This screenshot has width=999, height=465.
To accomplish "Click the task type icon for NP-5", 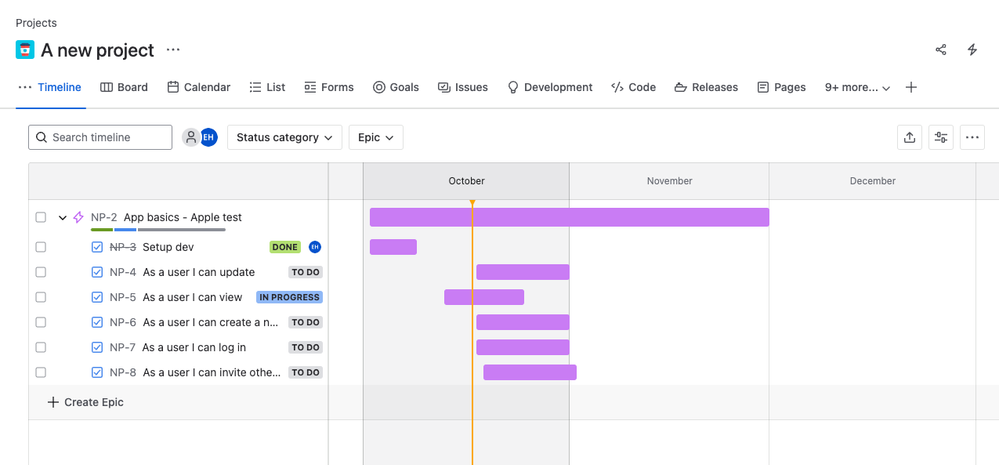I will click(97, 297).
